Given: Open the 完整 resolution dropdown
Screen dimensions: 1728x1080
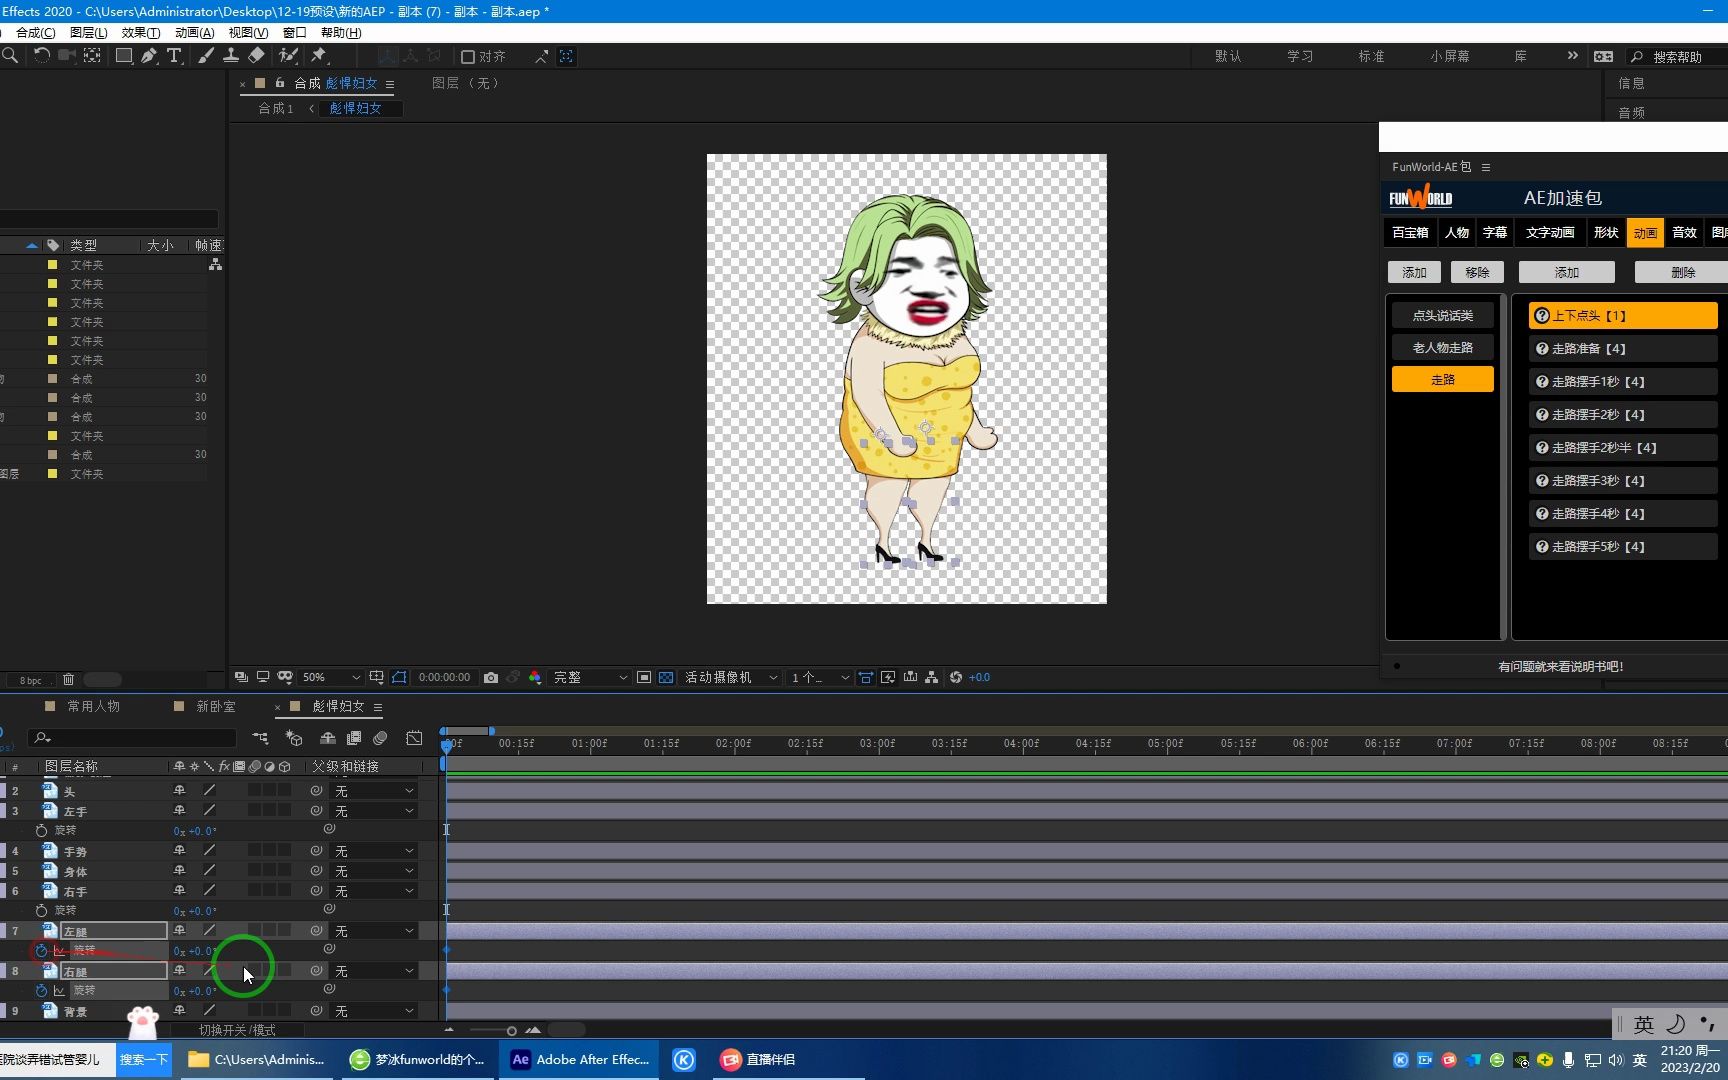Looking at the screenshot, I should click(590, 678).
